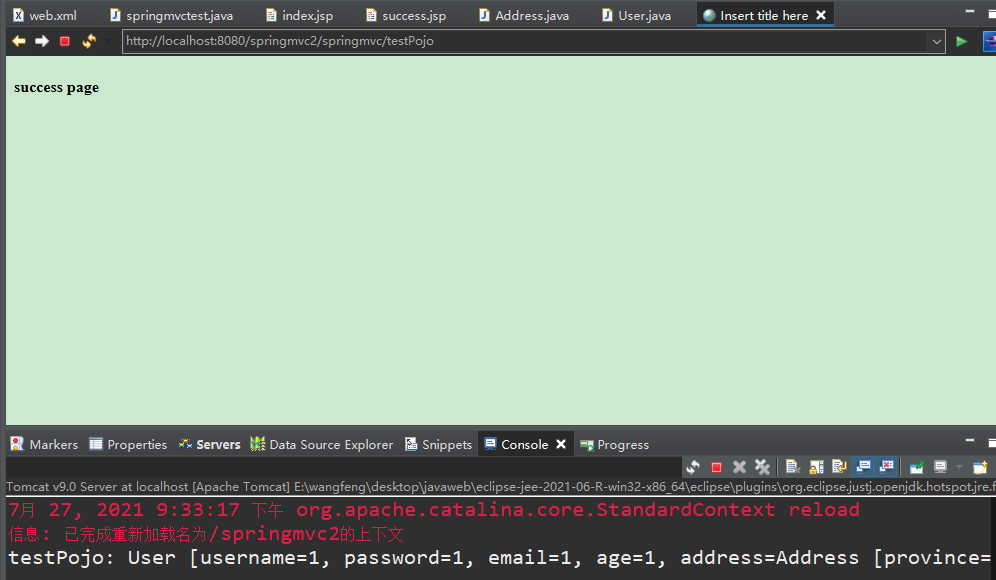Open the Address.java editor tab
This screenshot has width=996, height=580.
pos(524,15)
